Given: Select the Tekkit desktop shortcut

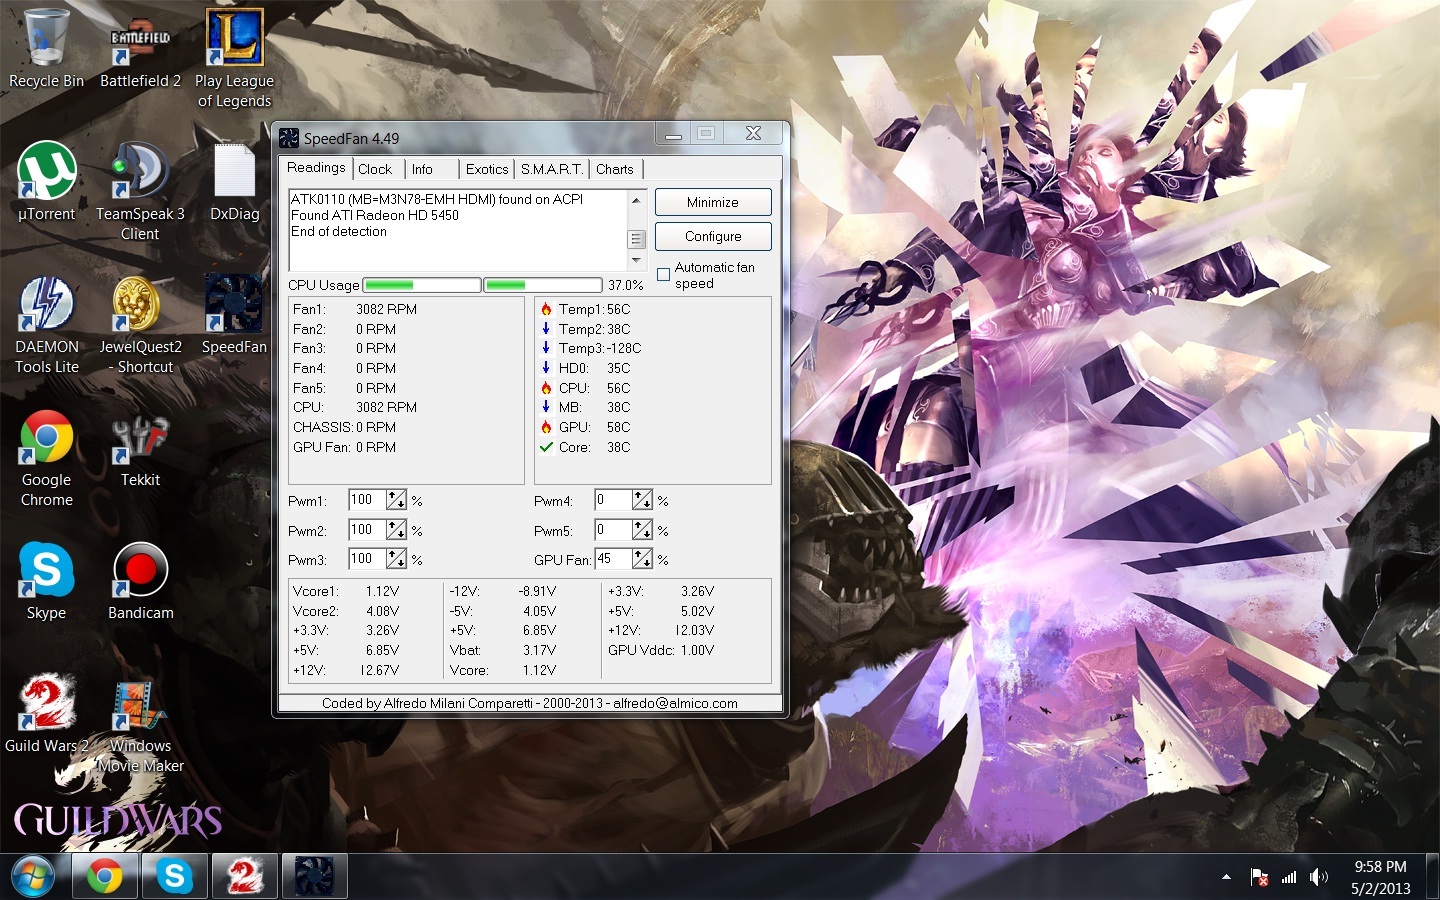Looking at the screenshot, I should (x=140, y=448).
